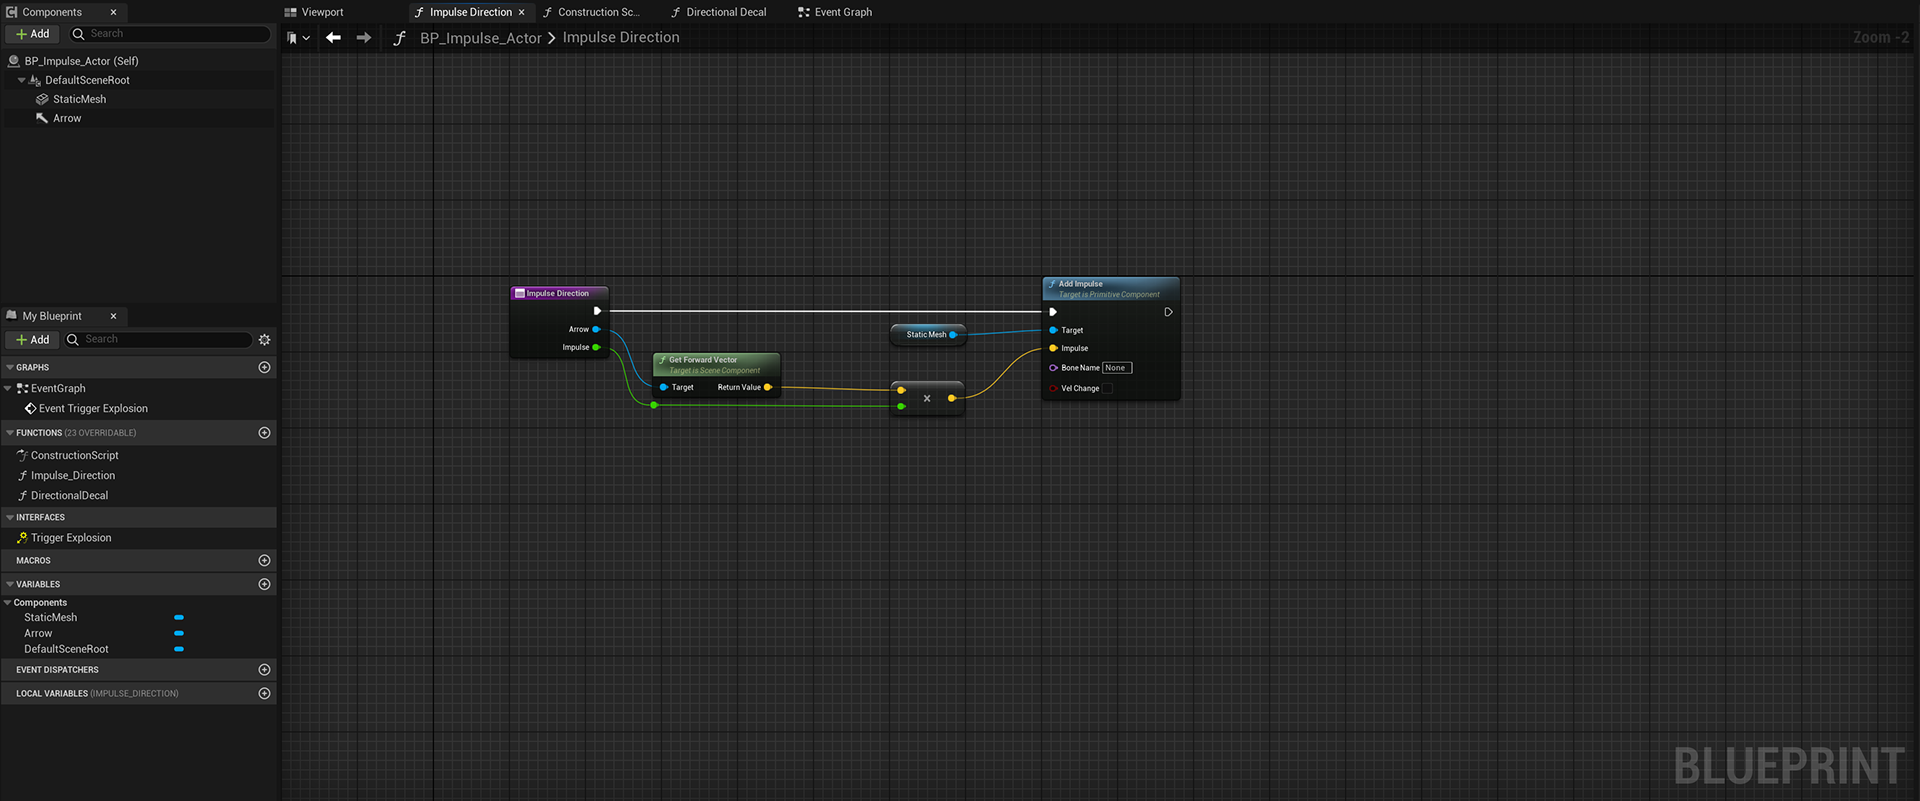
Task: Collapse the VARIABLES section
Action: 10,584
